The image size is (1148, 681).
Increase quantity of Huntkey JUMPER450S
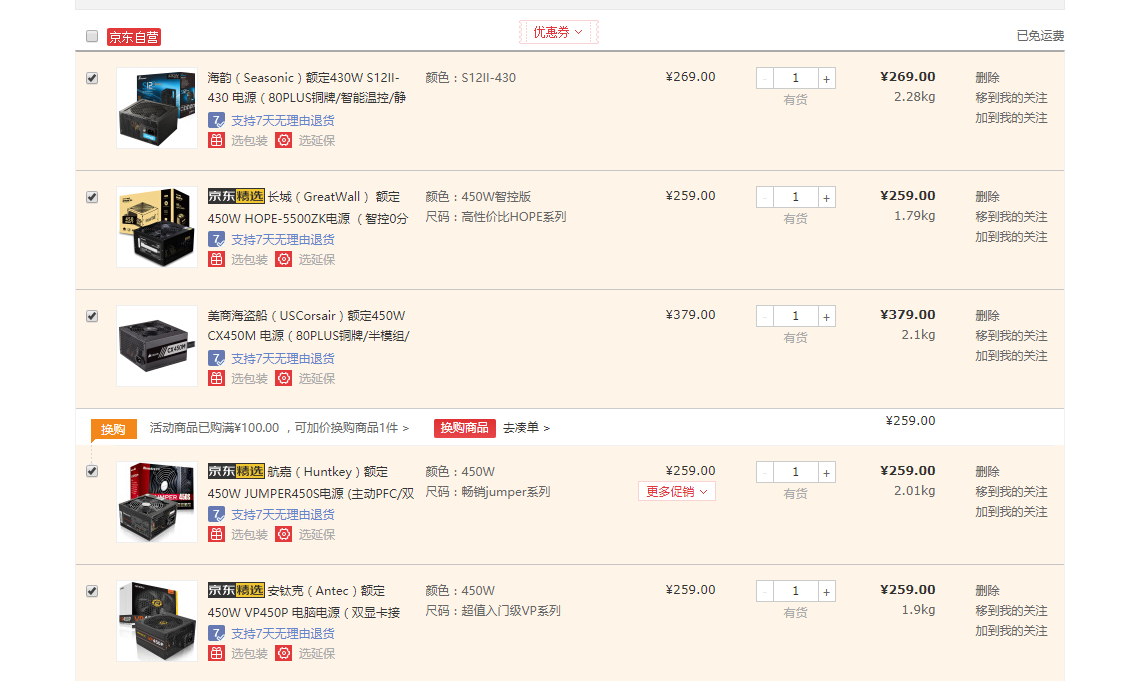tap(827, 472)
